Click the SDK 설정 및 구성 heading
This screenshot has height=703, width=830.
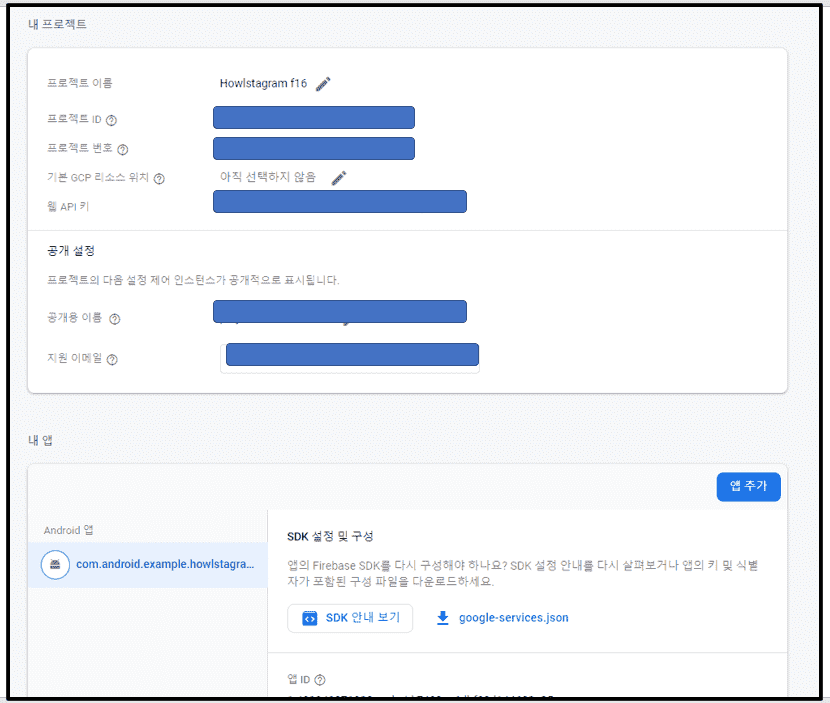click(330, 537)
